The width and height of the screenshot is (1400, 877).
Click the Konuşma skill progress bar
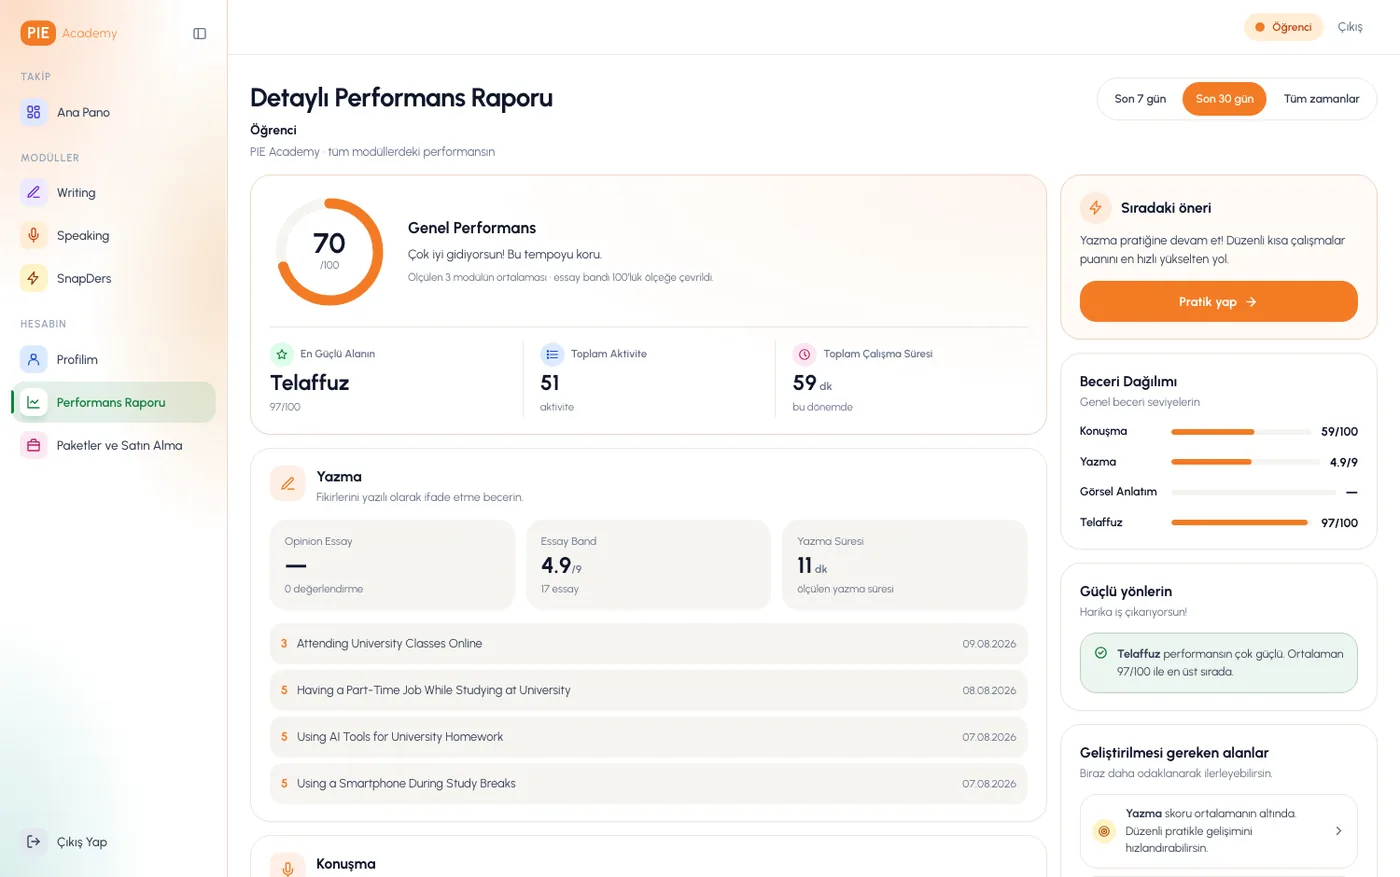(x=1241, y=432)
